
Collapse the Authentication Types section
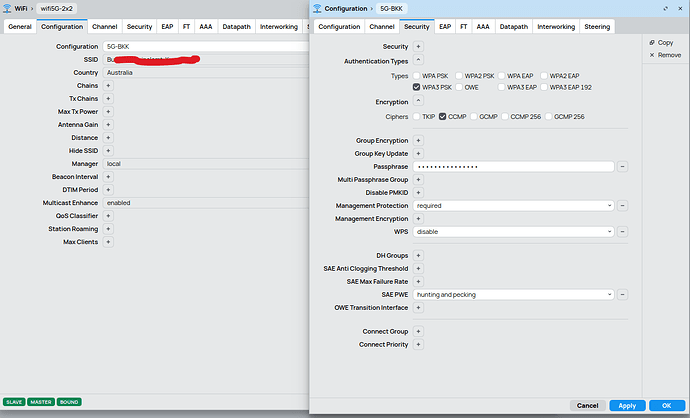click(418, 60)
